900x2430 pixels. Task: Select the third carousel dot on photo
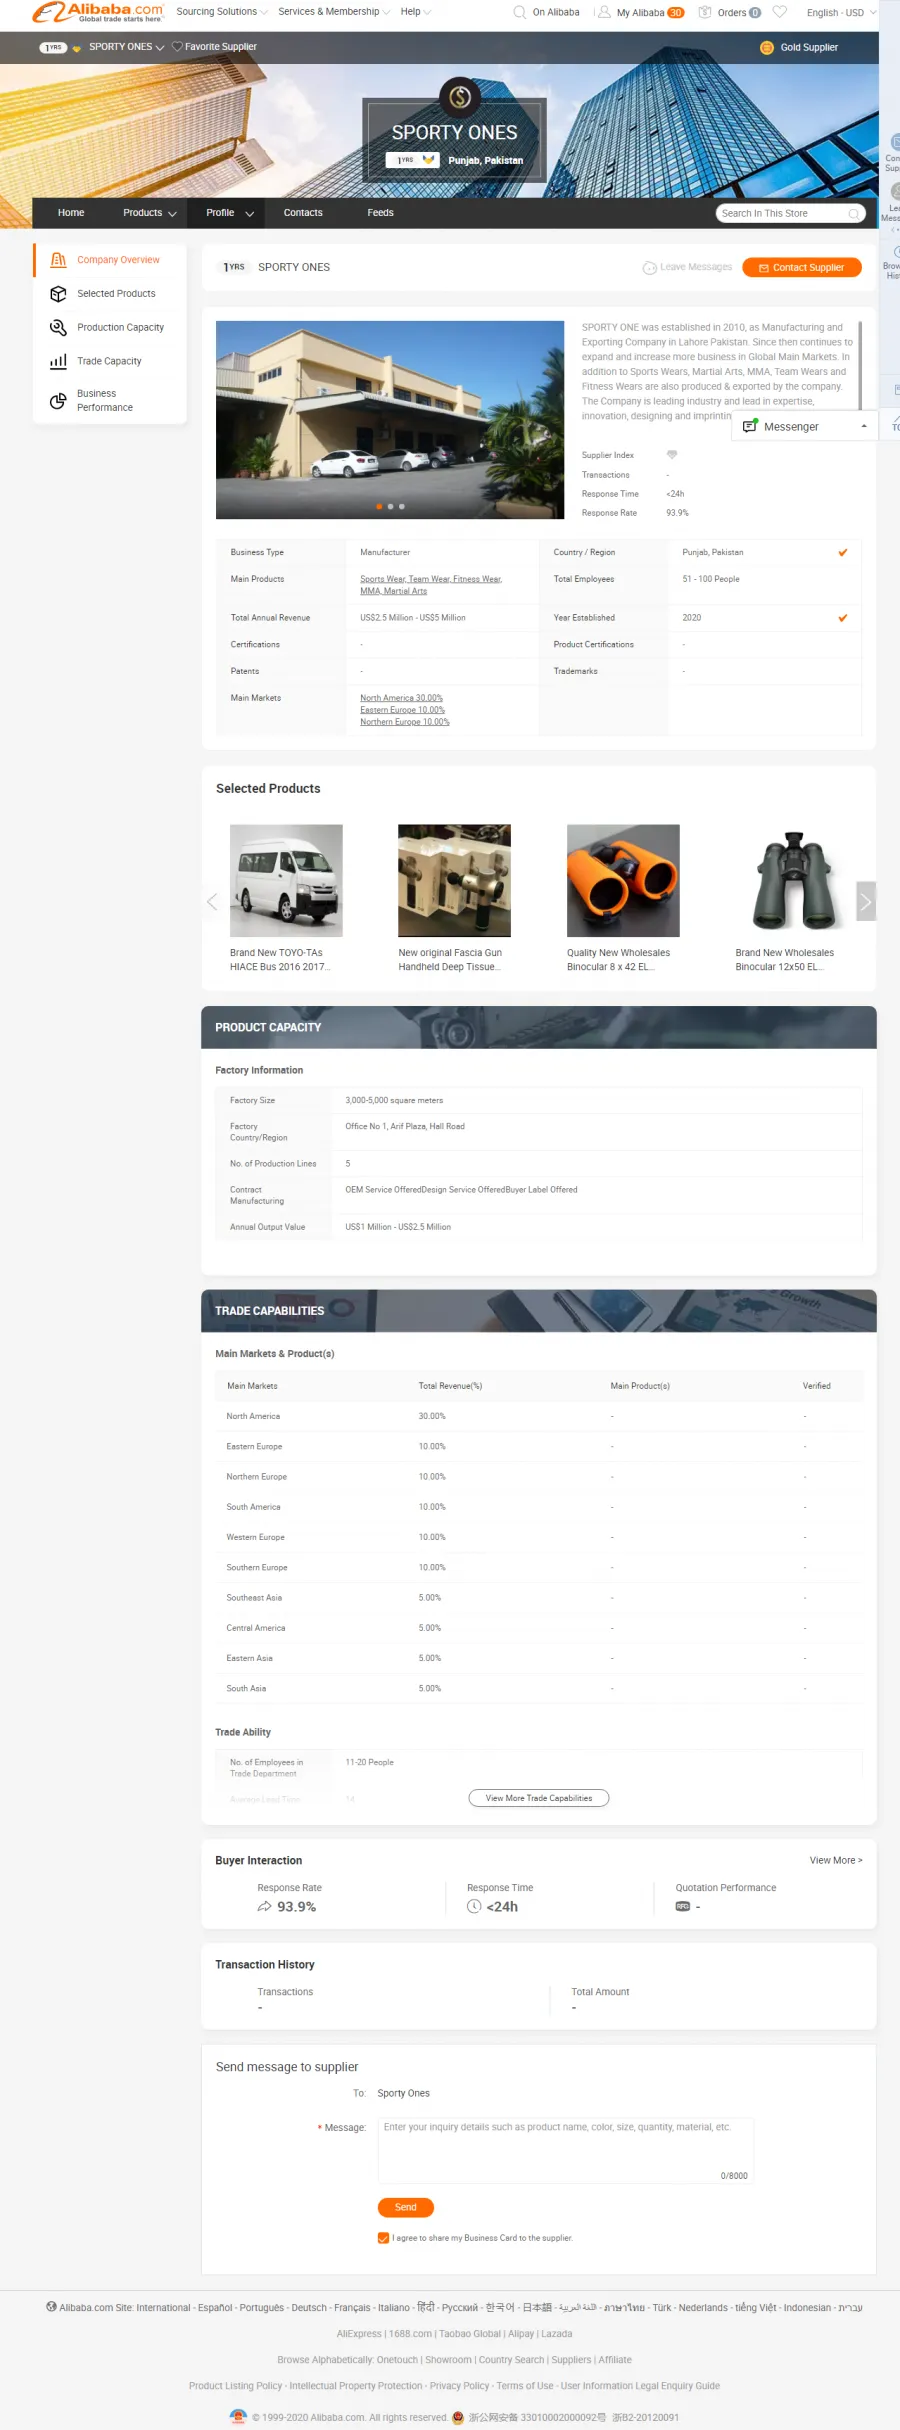pos(402,507)
